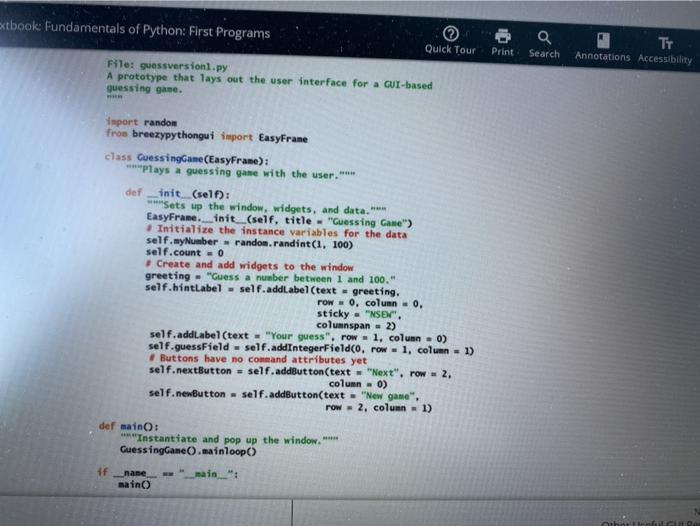The image size is (700, 526).
Task: Click the self.guessField addIntegerField line
Action: [x=311, y=349]
